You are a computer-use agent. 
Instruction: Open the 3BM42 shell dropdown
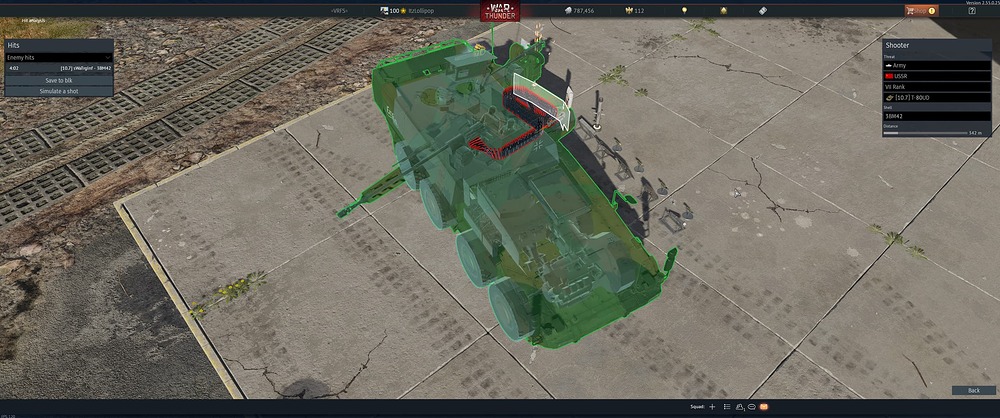pos(936,116)
